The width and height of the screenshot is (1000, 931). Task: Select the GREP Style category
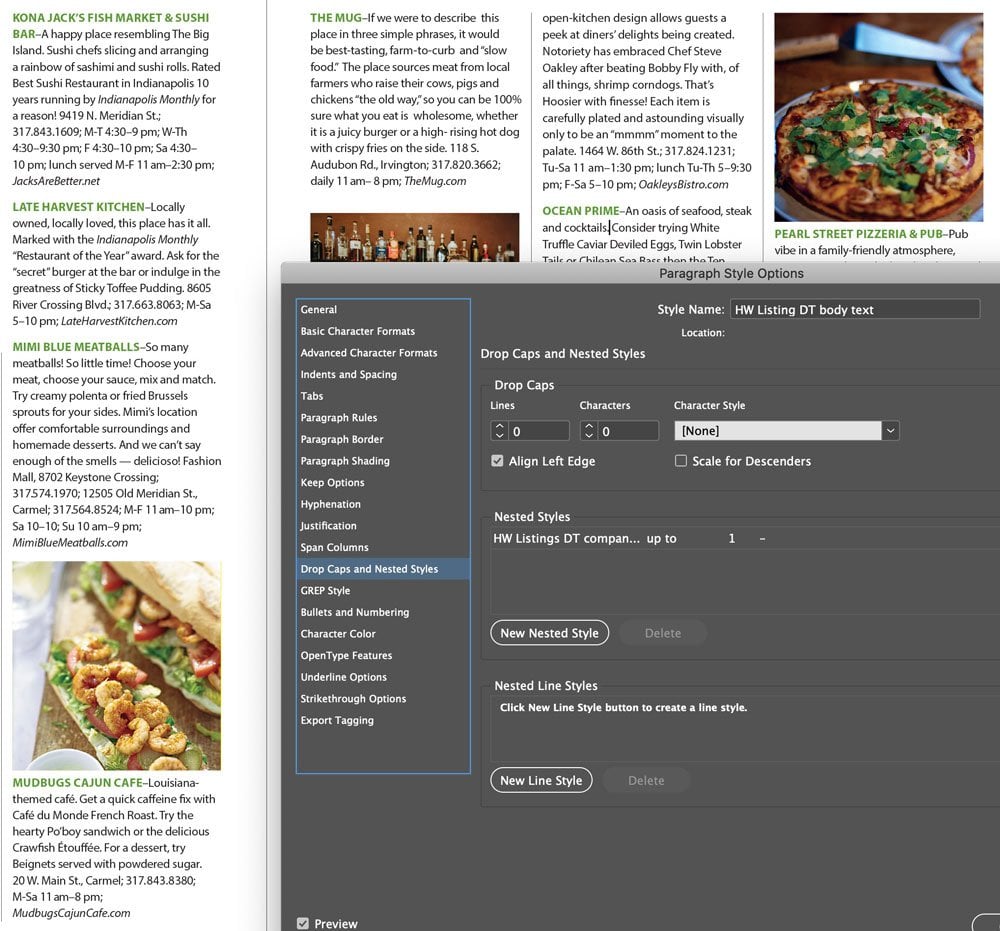coord(325,591)
